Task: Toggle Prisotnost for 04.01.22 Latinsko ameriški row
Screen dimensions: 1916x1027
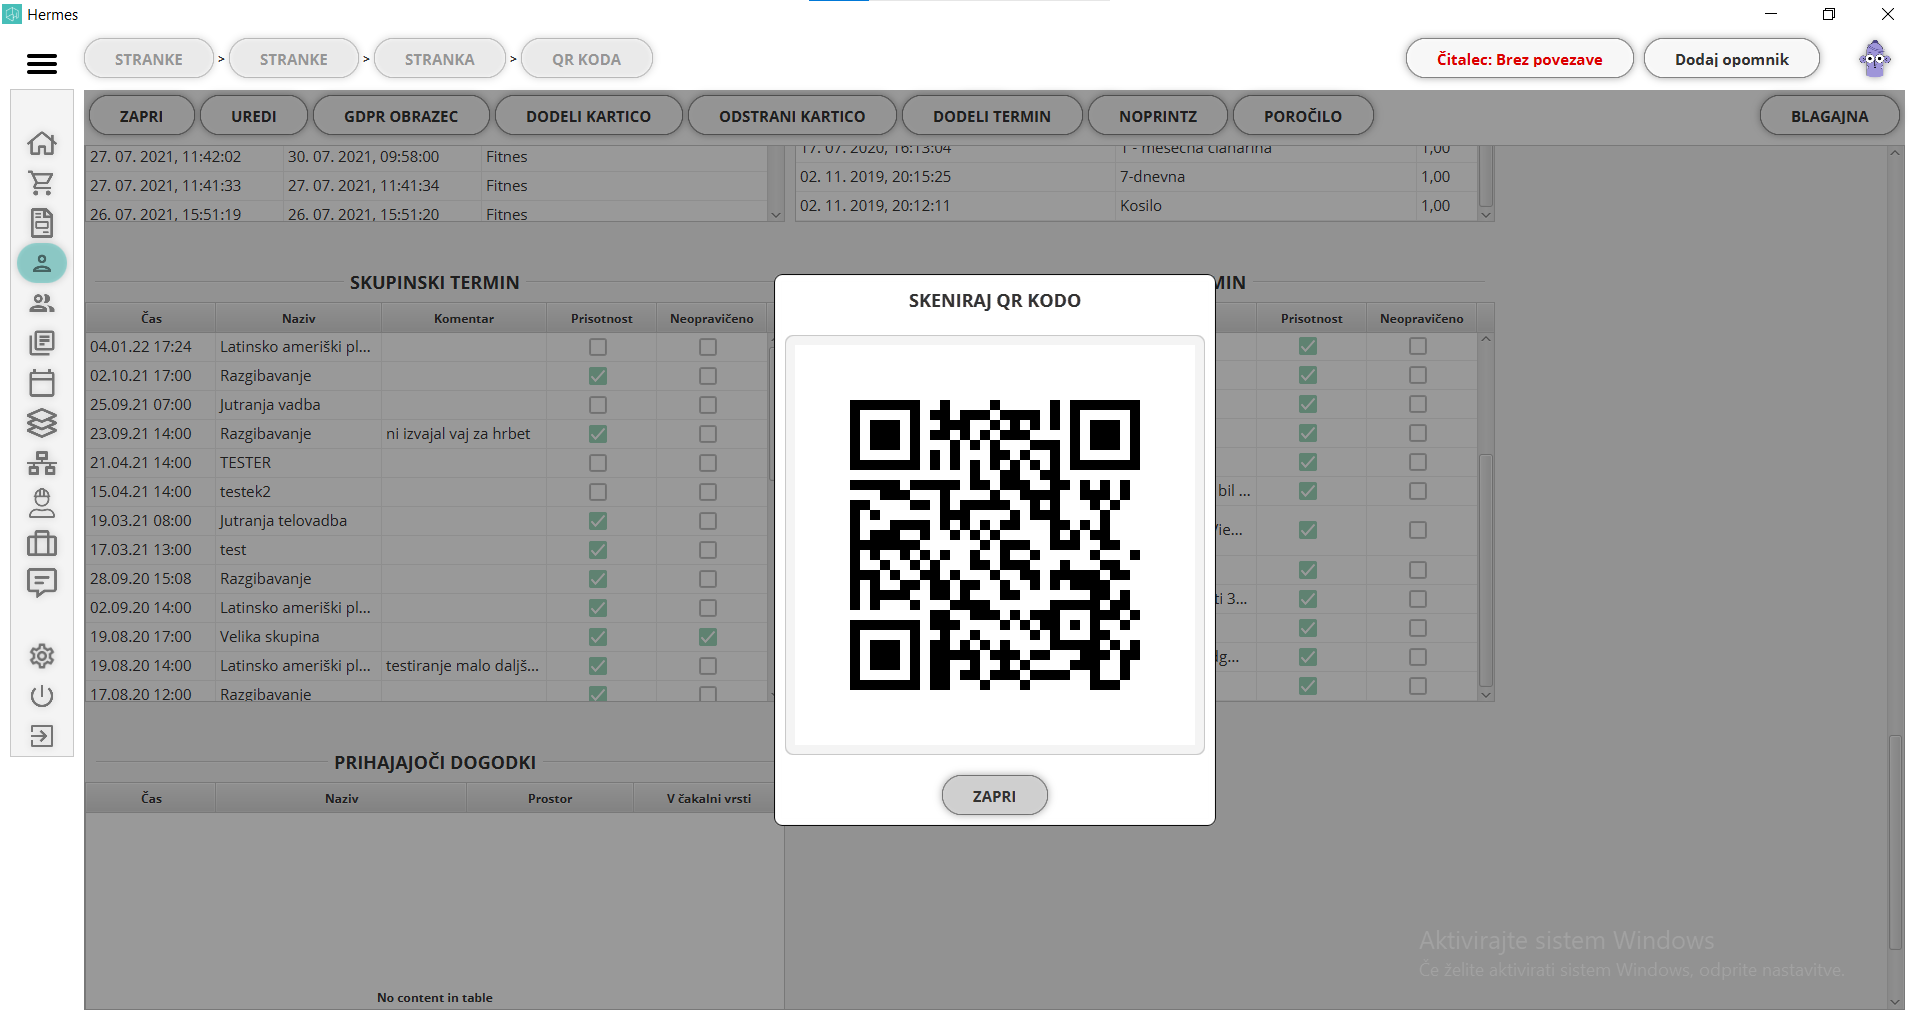Action: (x=598, y=347)
